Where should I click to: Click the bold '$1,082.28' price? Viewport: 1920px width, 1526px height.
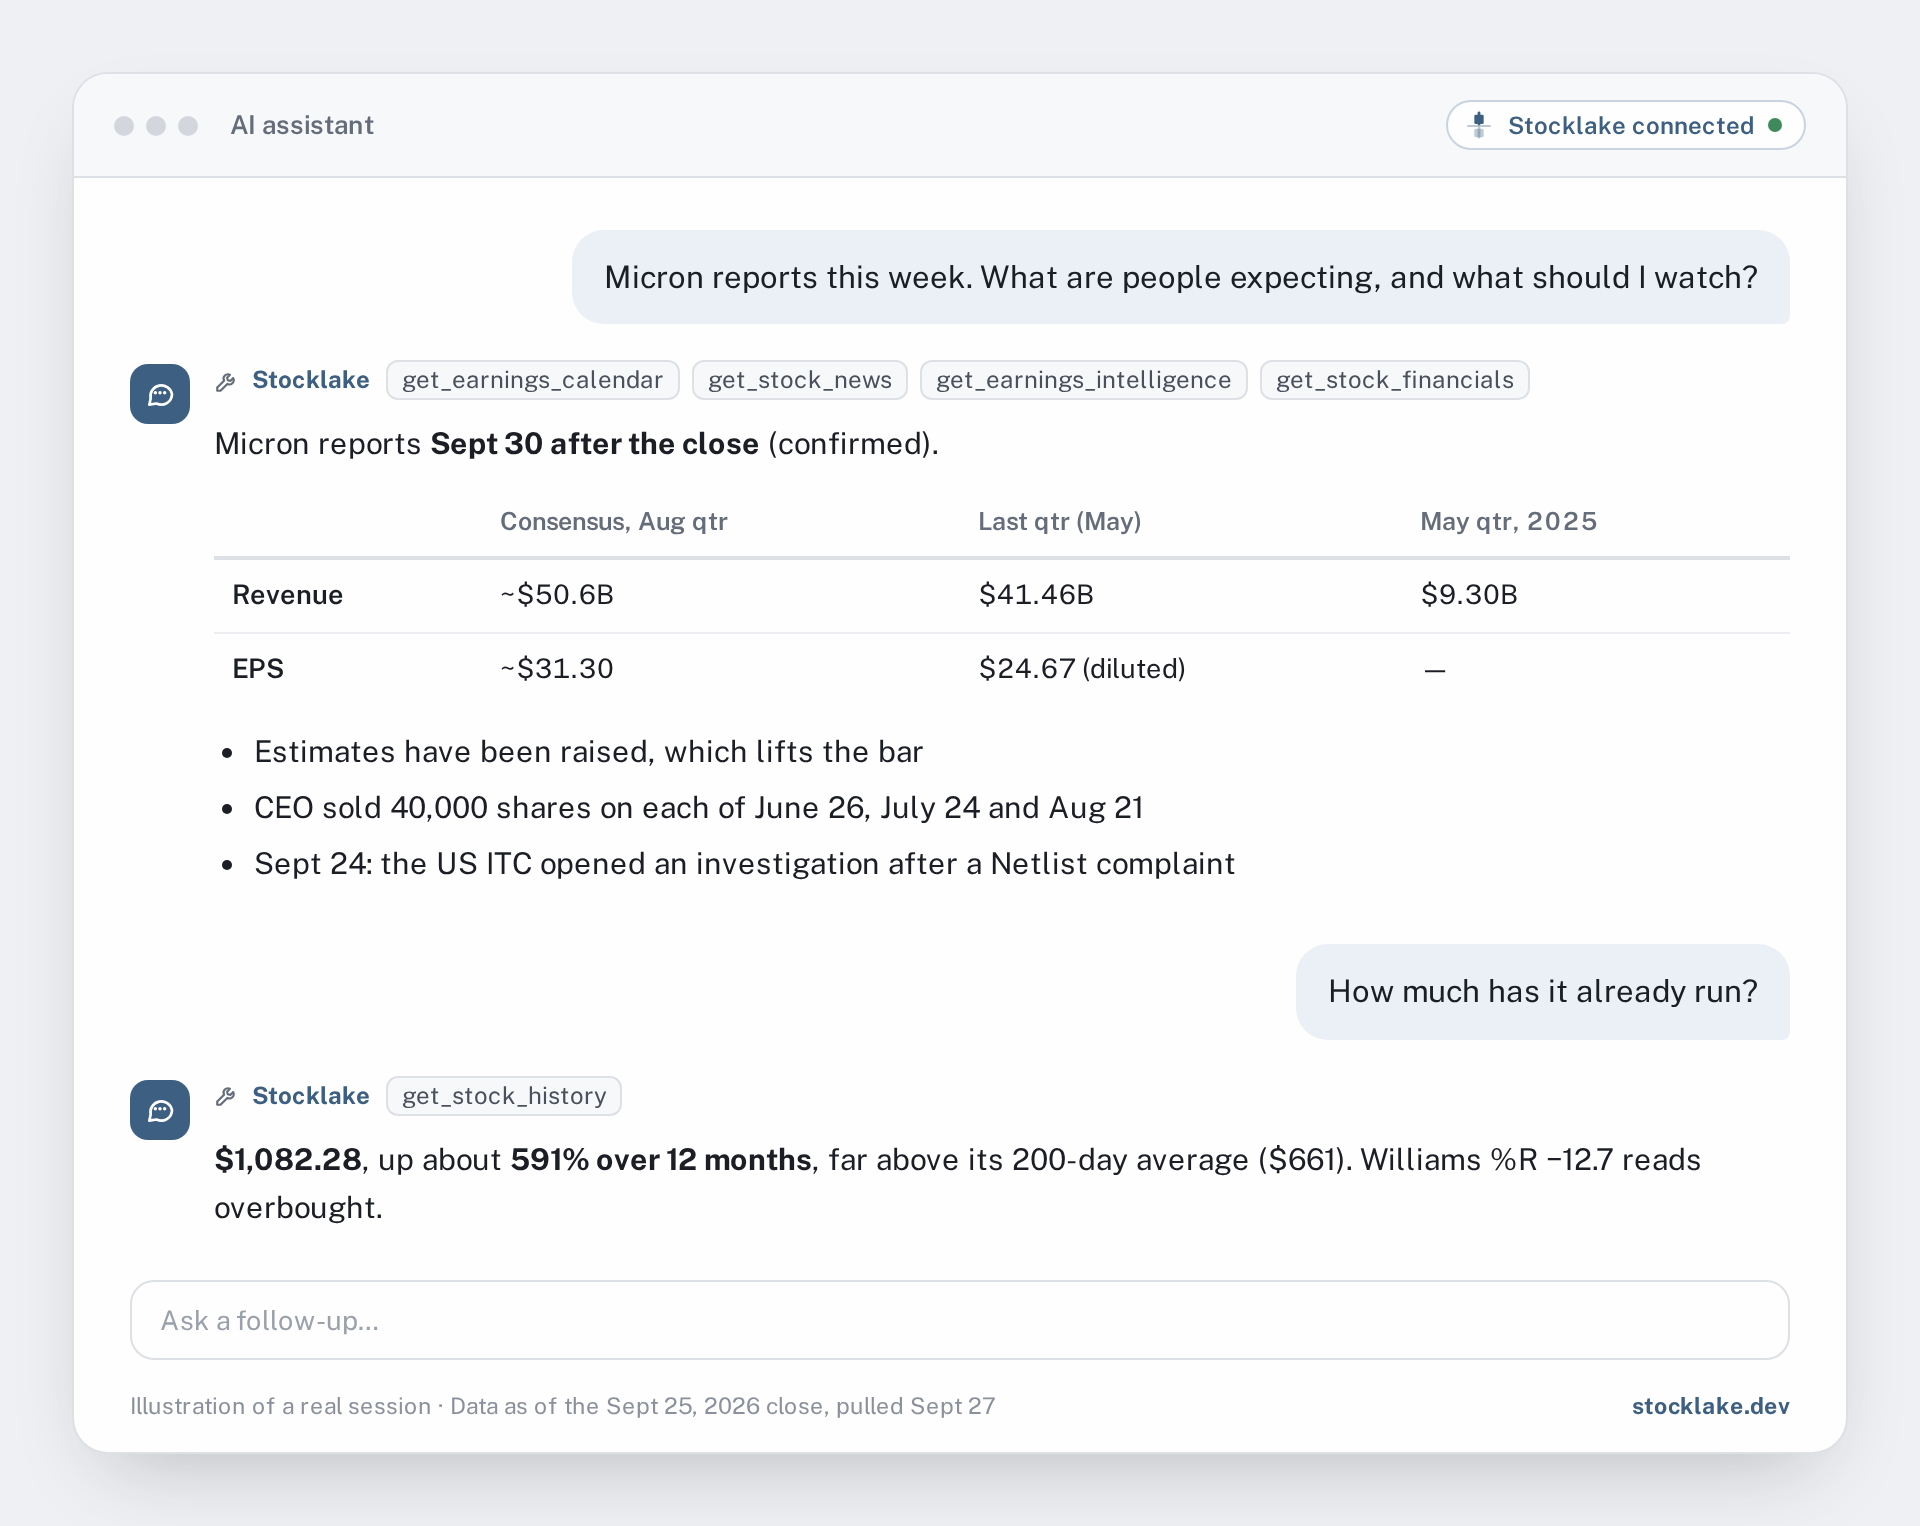click(x=288, y=1159)
